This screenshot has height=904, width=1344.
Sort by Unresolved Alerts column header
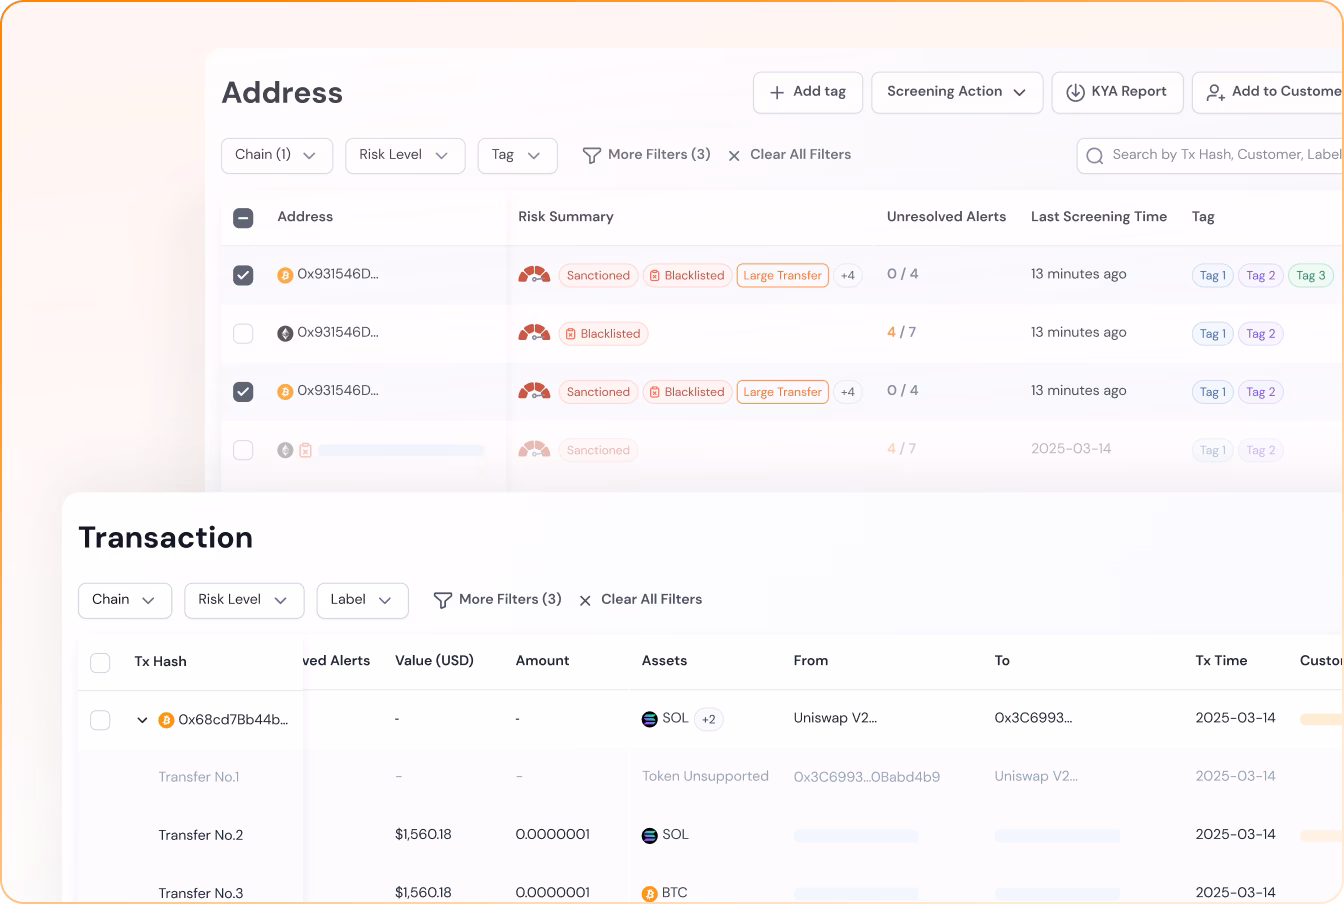click(946, 217)
